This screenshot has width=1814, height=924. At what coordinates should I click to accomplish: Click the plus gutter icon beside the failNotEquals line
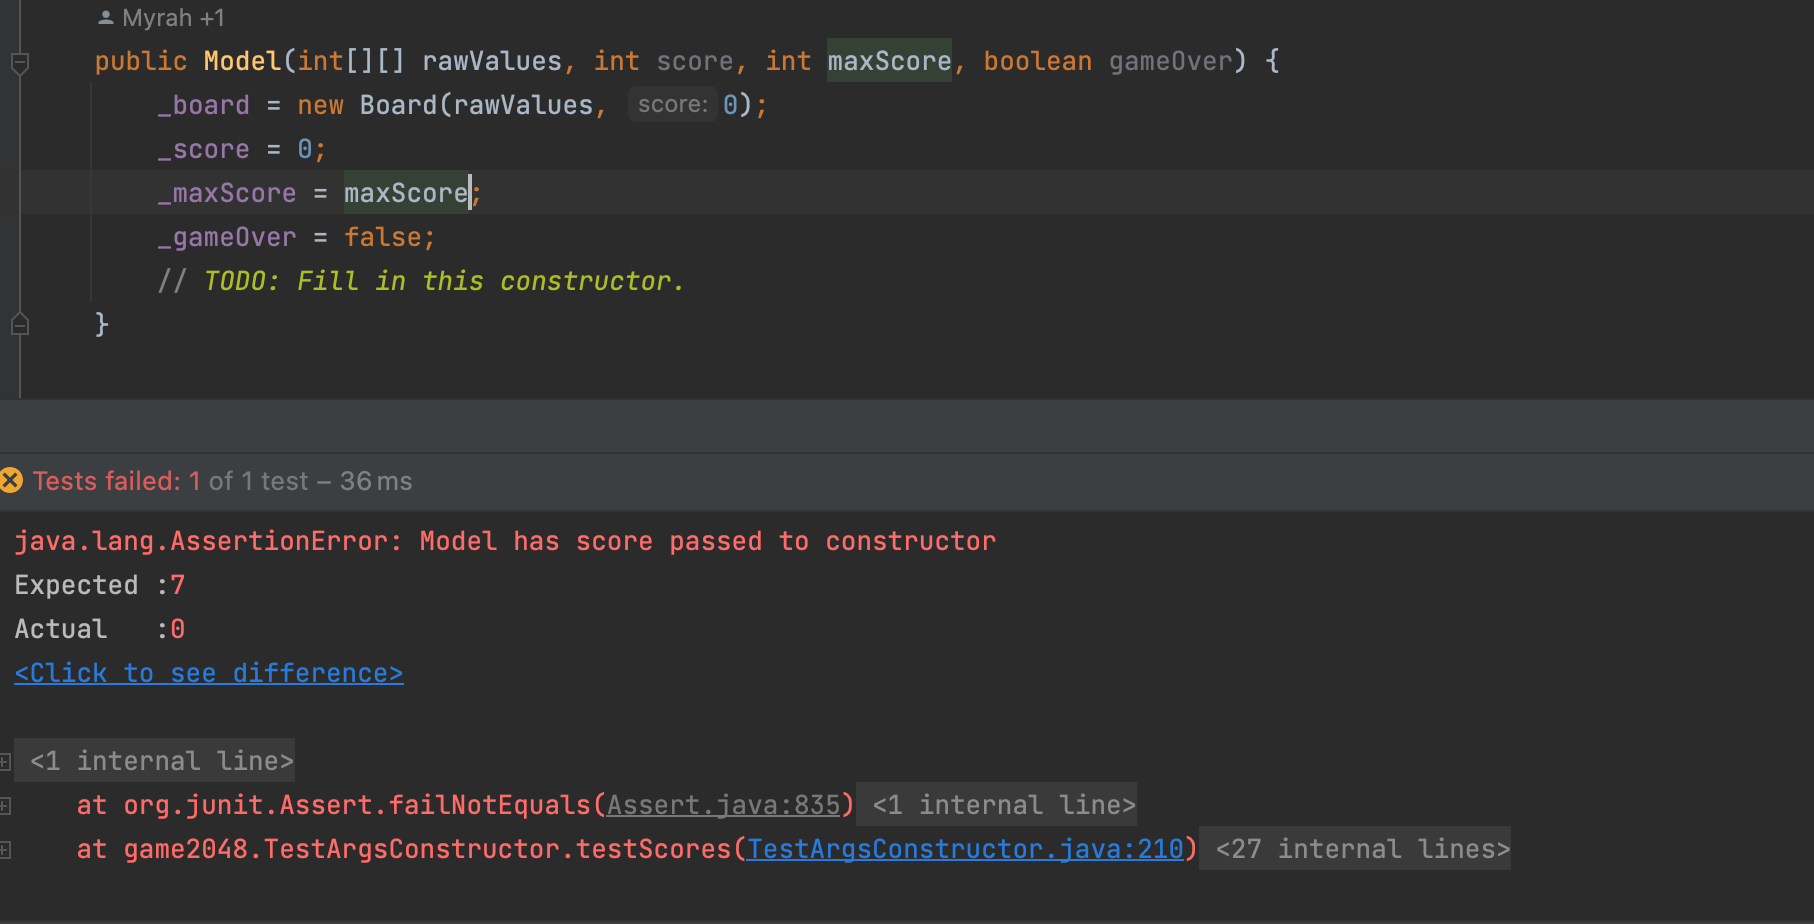(5, 805)
